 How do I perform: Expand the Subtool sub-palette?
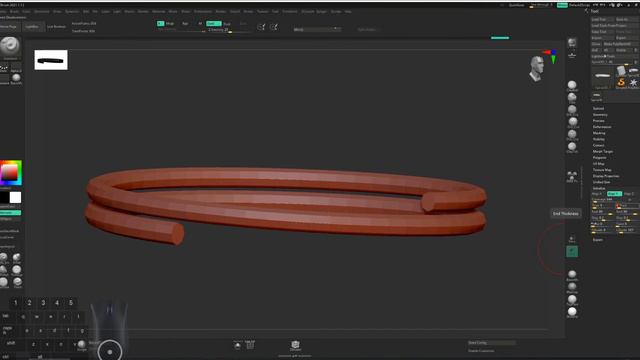coord(598,109)
